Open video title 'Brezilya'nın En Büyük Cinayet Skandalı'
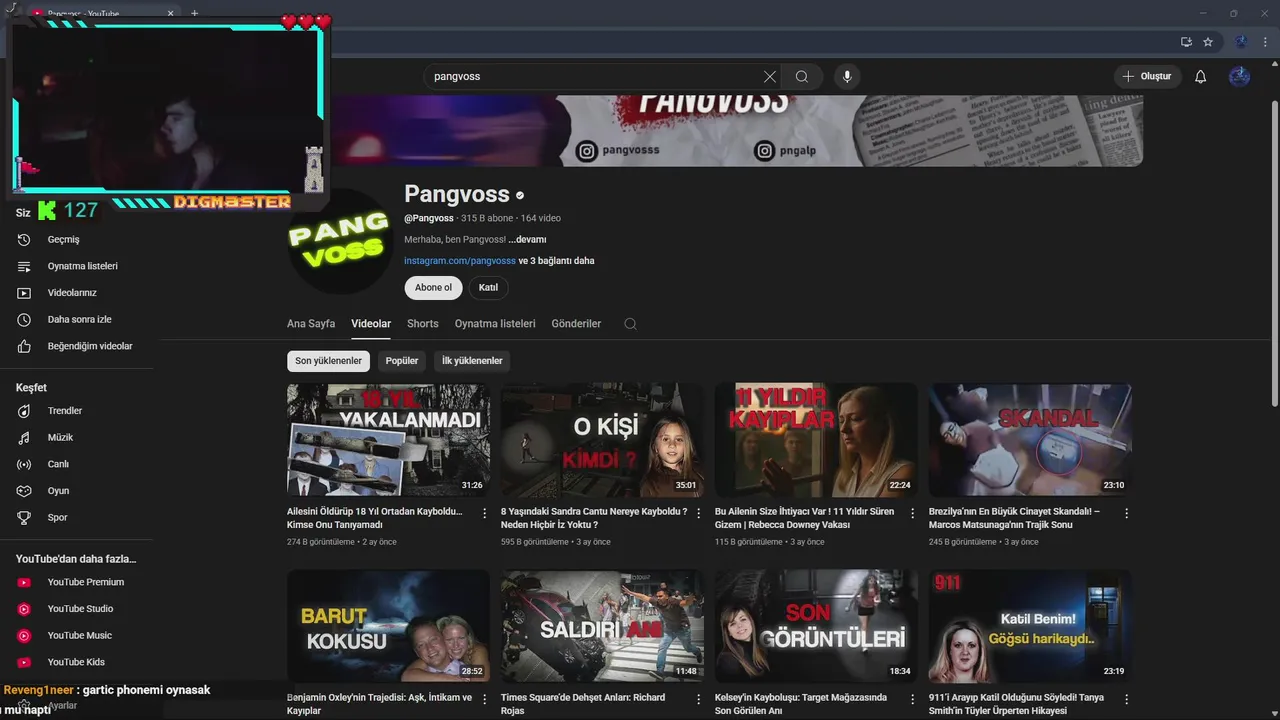This screenshot has width=1280, height=720. (x=1014, y=518)
